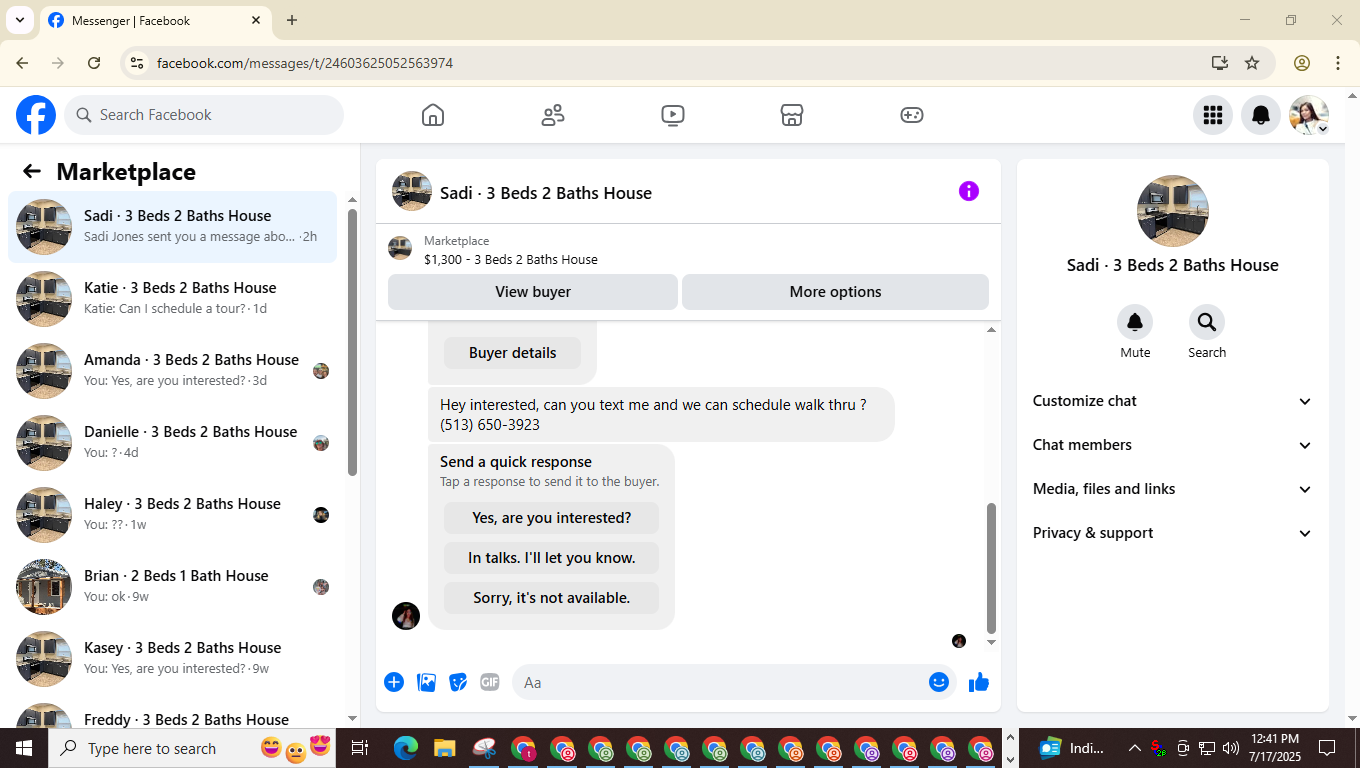
Task: Send quick reply "In talks. I'll let you know."
Action: click(x=551, y=558)
